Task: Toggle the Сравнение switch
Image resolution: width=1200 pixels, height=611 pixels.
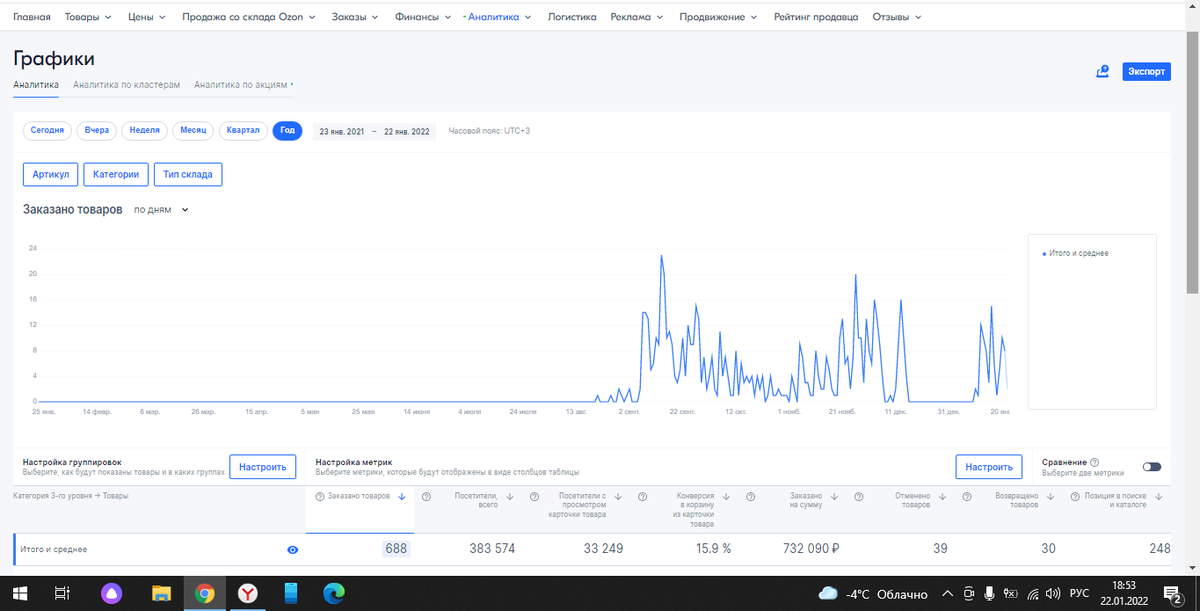Action: 1152,467
